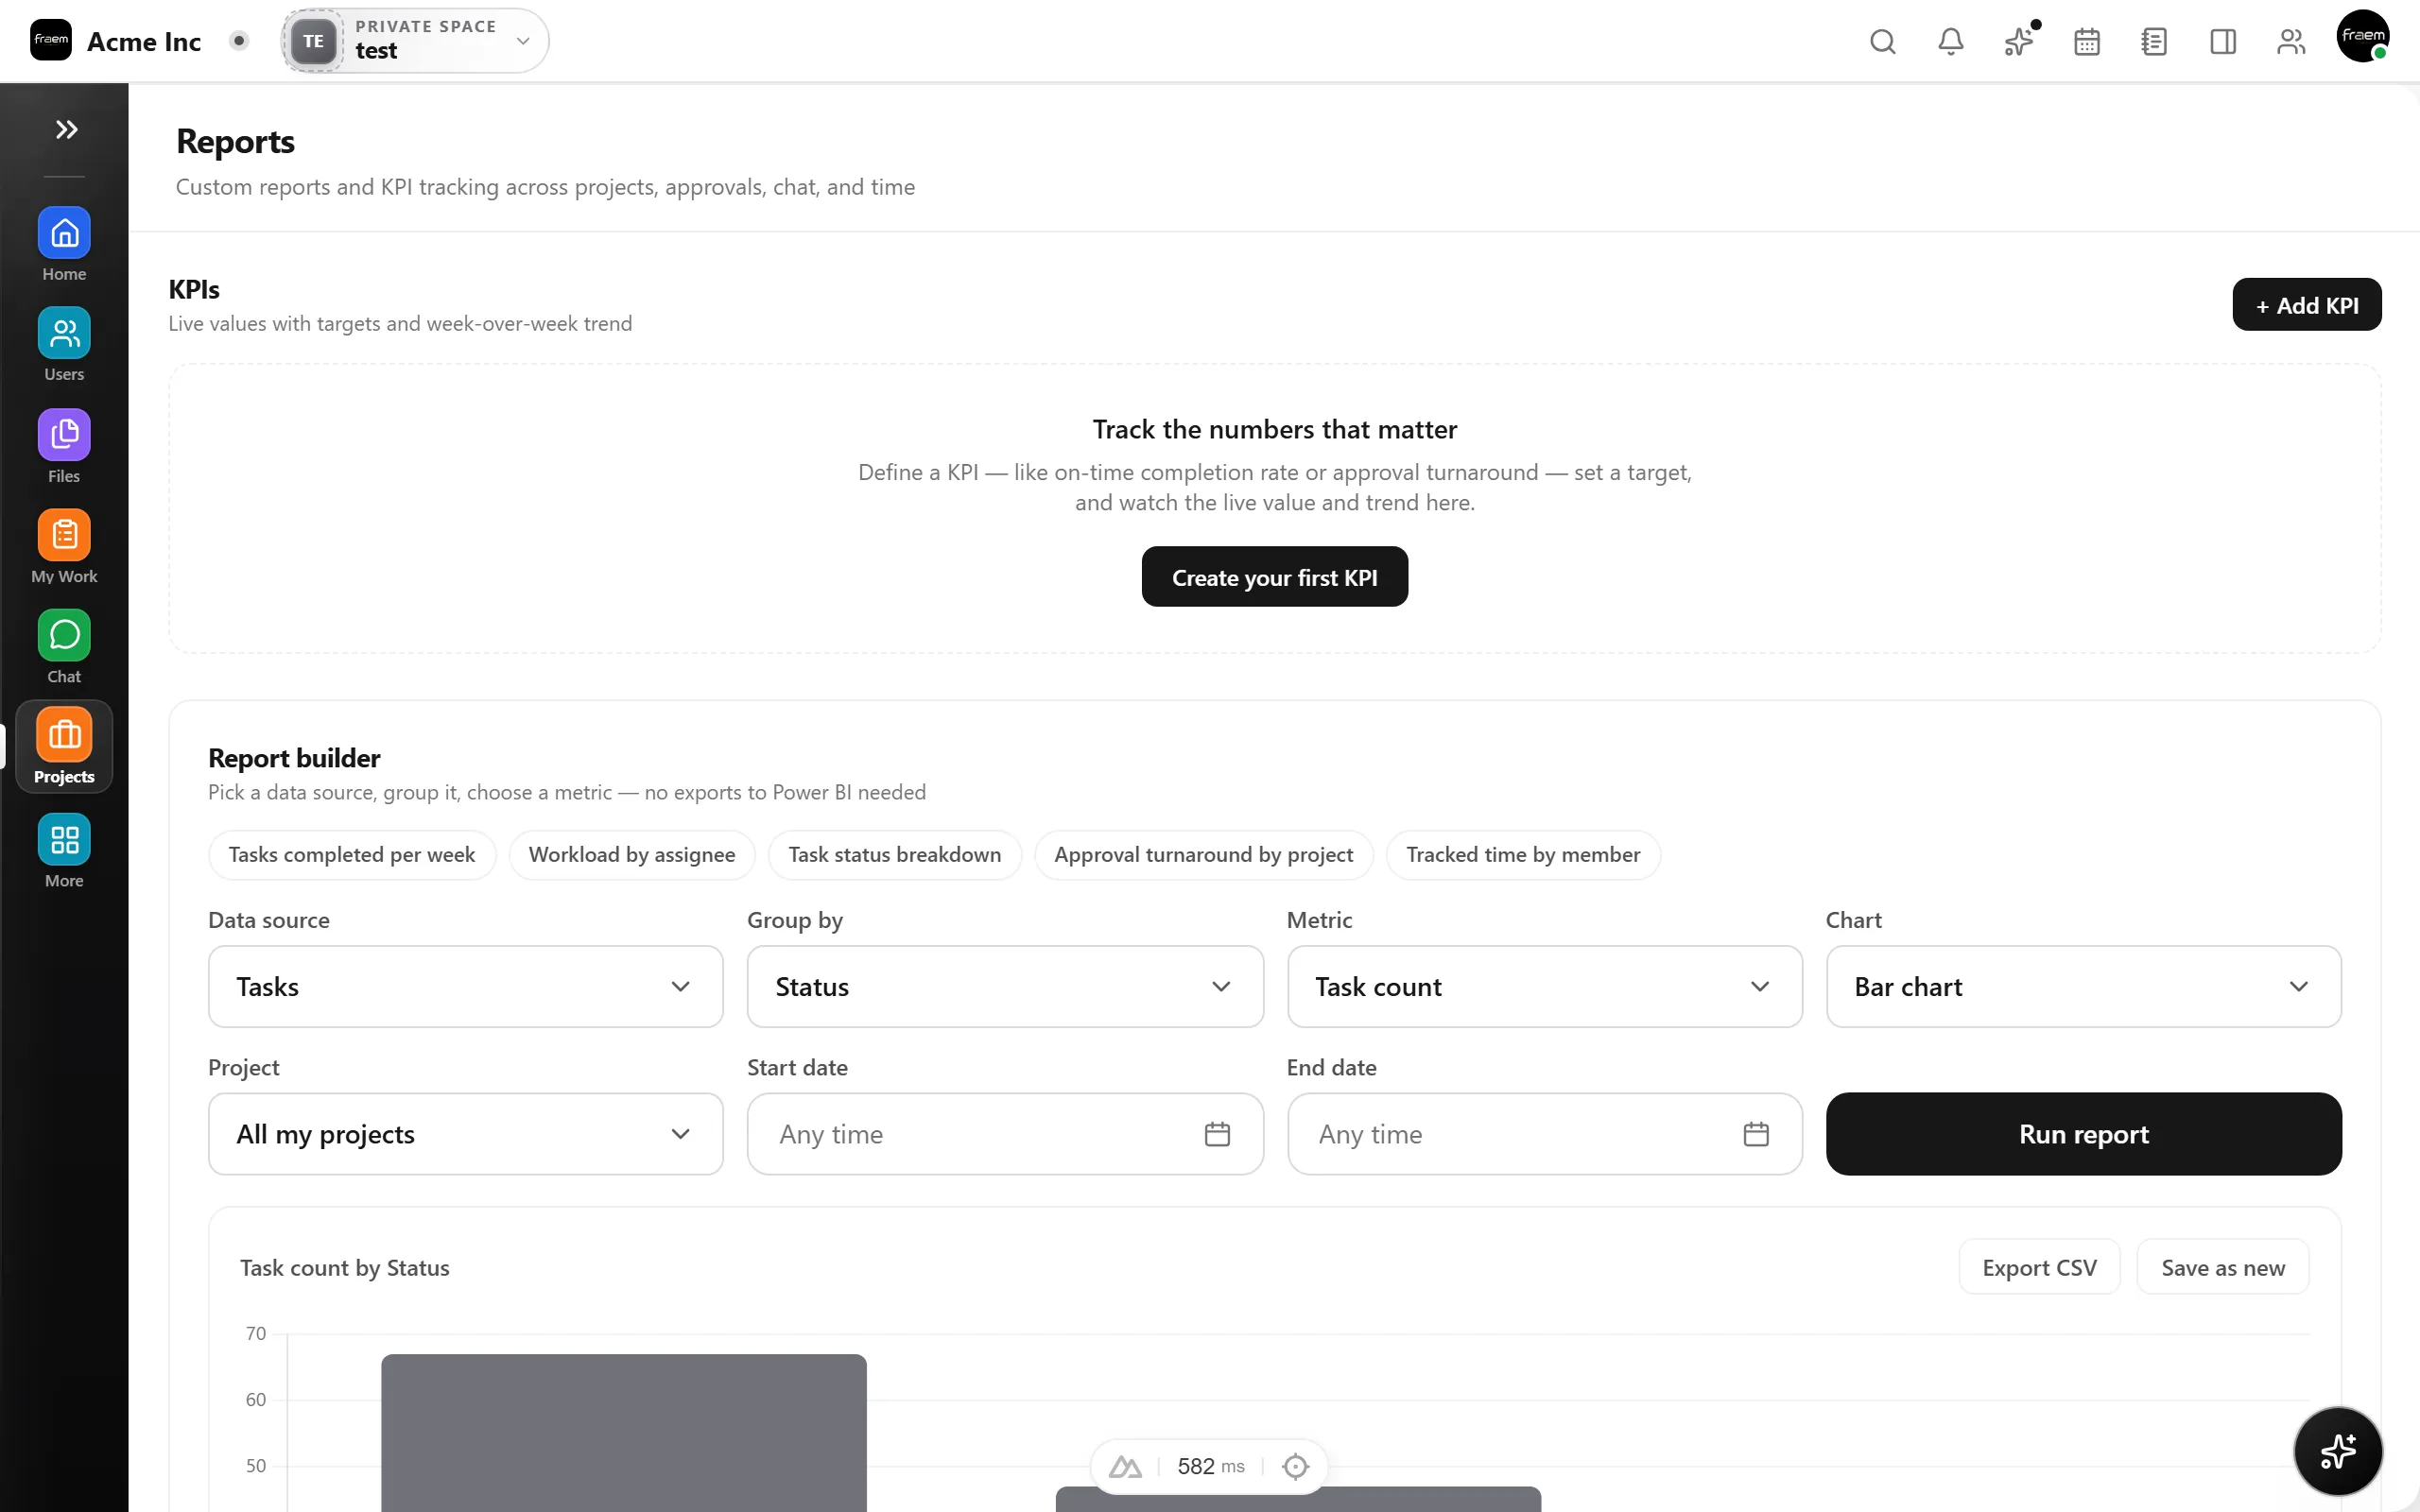This screenshot has height=1512, width=2420.
Task: Click the Start date field
Action: [1005, 1133]
